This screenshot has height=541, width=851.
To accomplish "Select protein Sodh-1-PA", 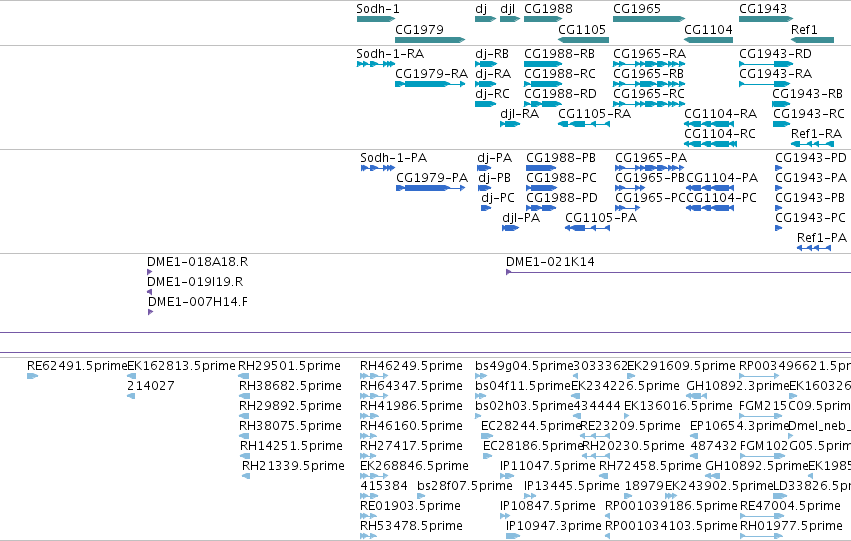I will [378, 168].
